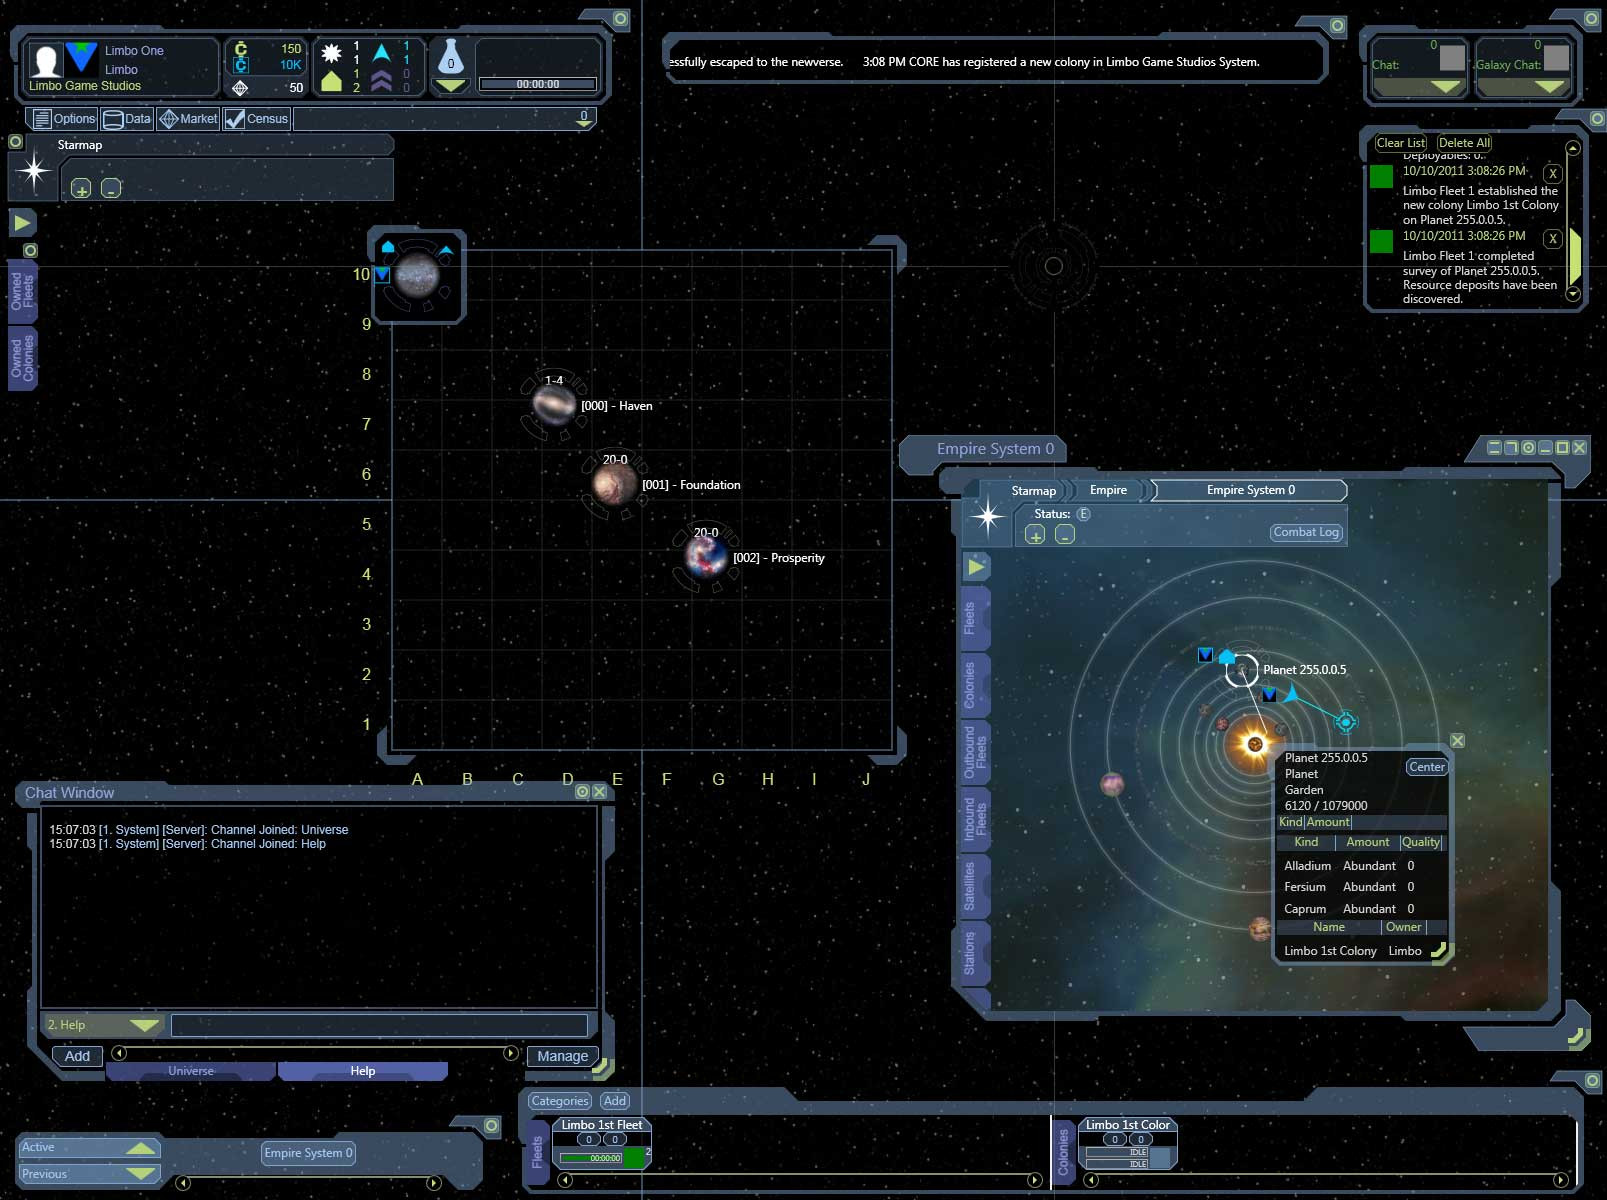
Task: Click the colony house icon near planet
Action: point(1227,656)
